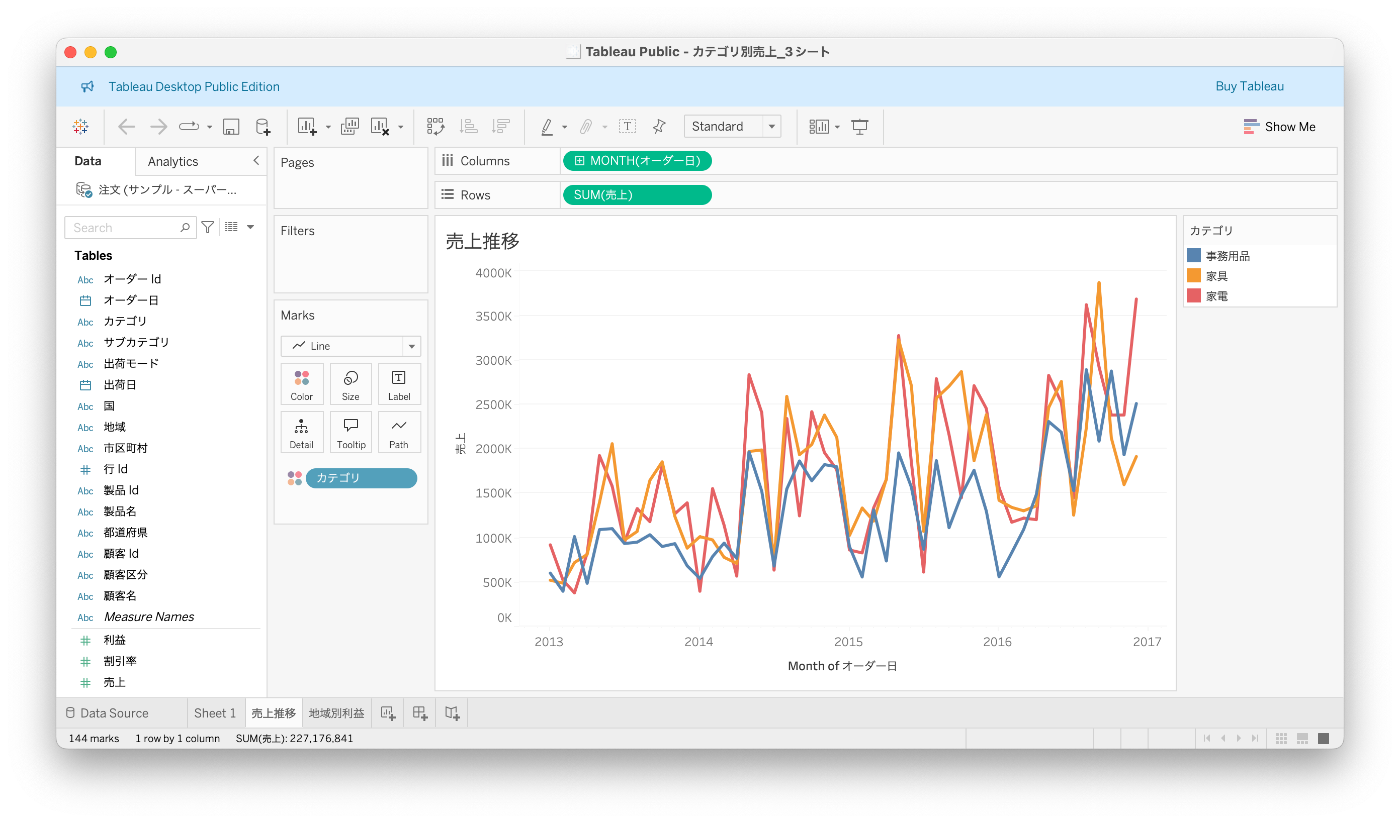Open the New Worksheet dropdown arrow

point(328,128)
